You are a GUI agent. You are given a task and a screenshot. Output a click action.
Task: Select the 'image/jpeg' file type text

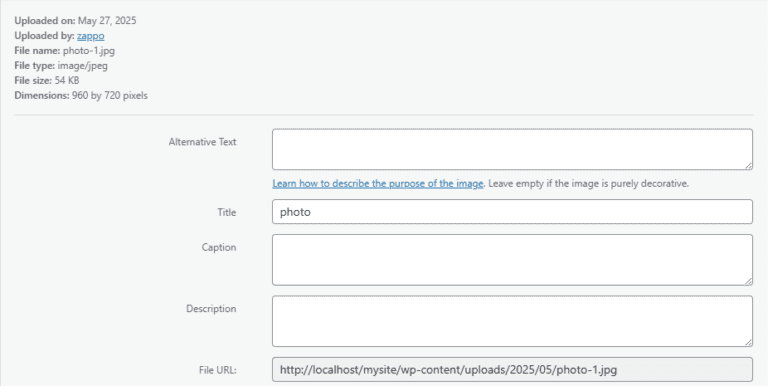tap(82, 65)
